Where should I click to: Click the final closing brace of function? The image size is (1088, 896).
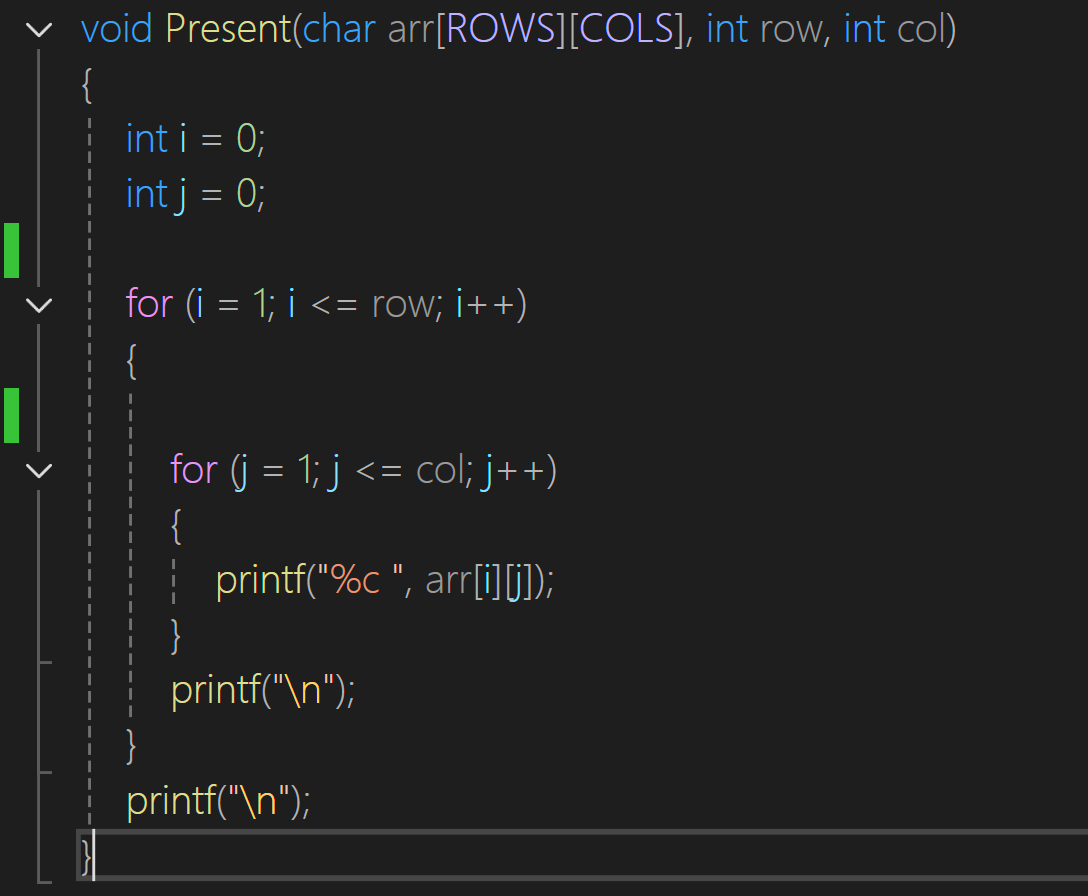coord(86,856)
